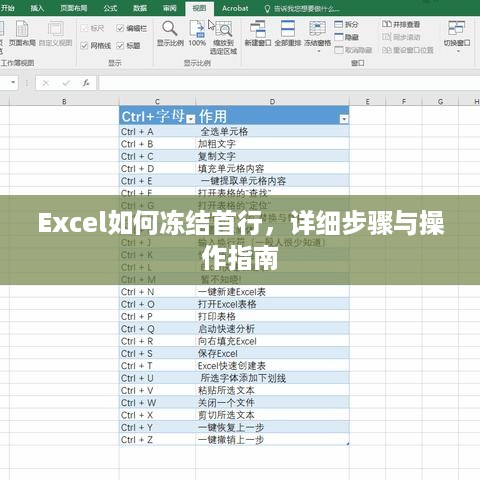Toggle the 标题 headings checkbox
This screenshot has height=480, width=480.
(x=128, y=45)
